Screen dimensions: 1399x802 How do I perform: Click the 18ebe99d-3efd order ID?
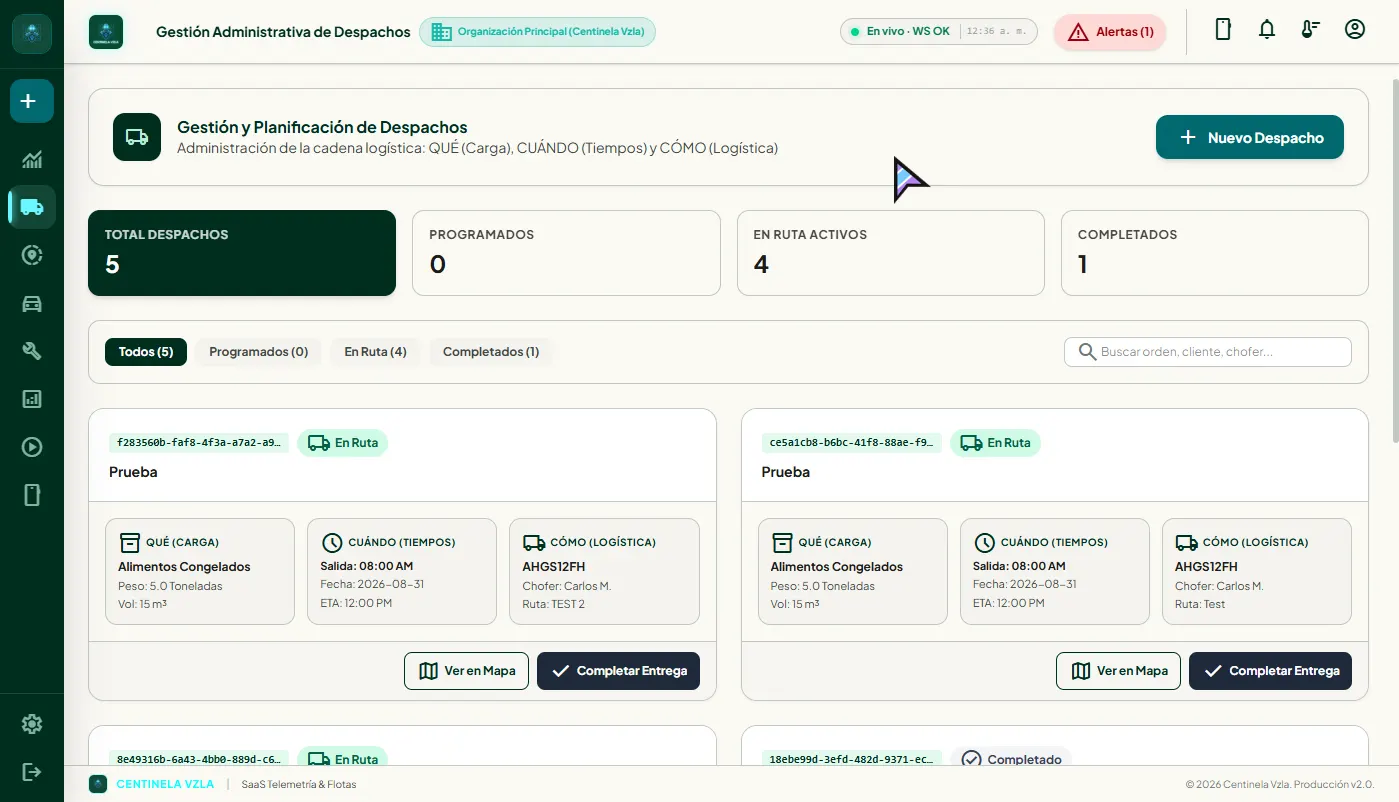[851, 759]
